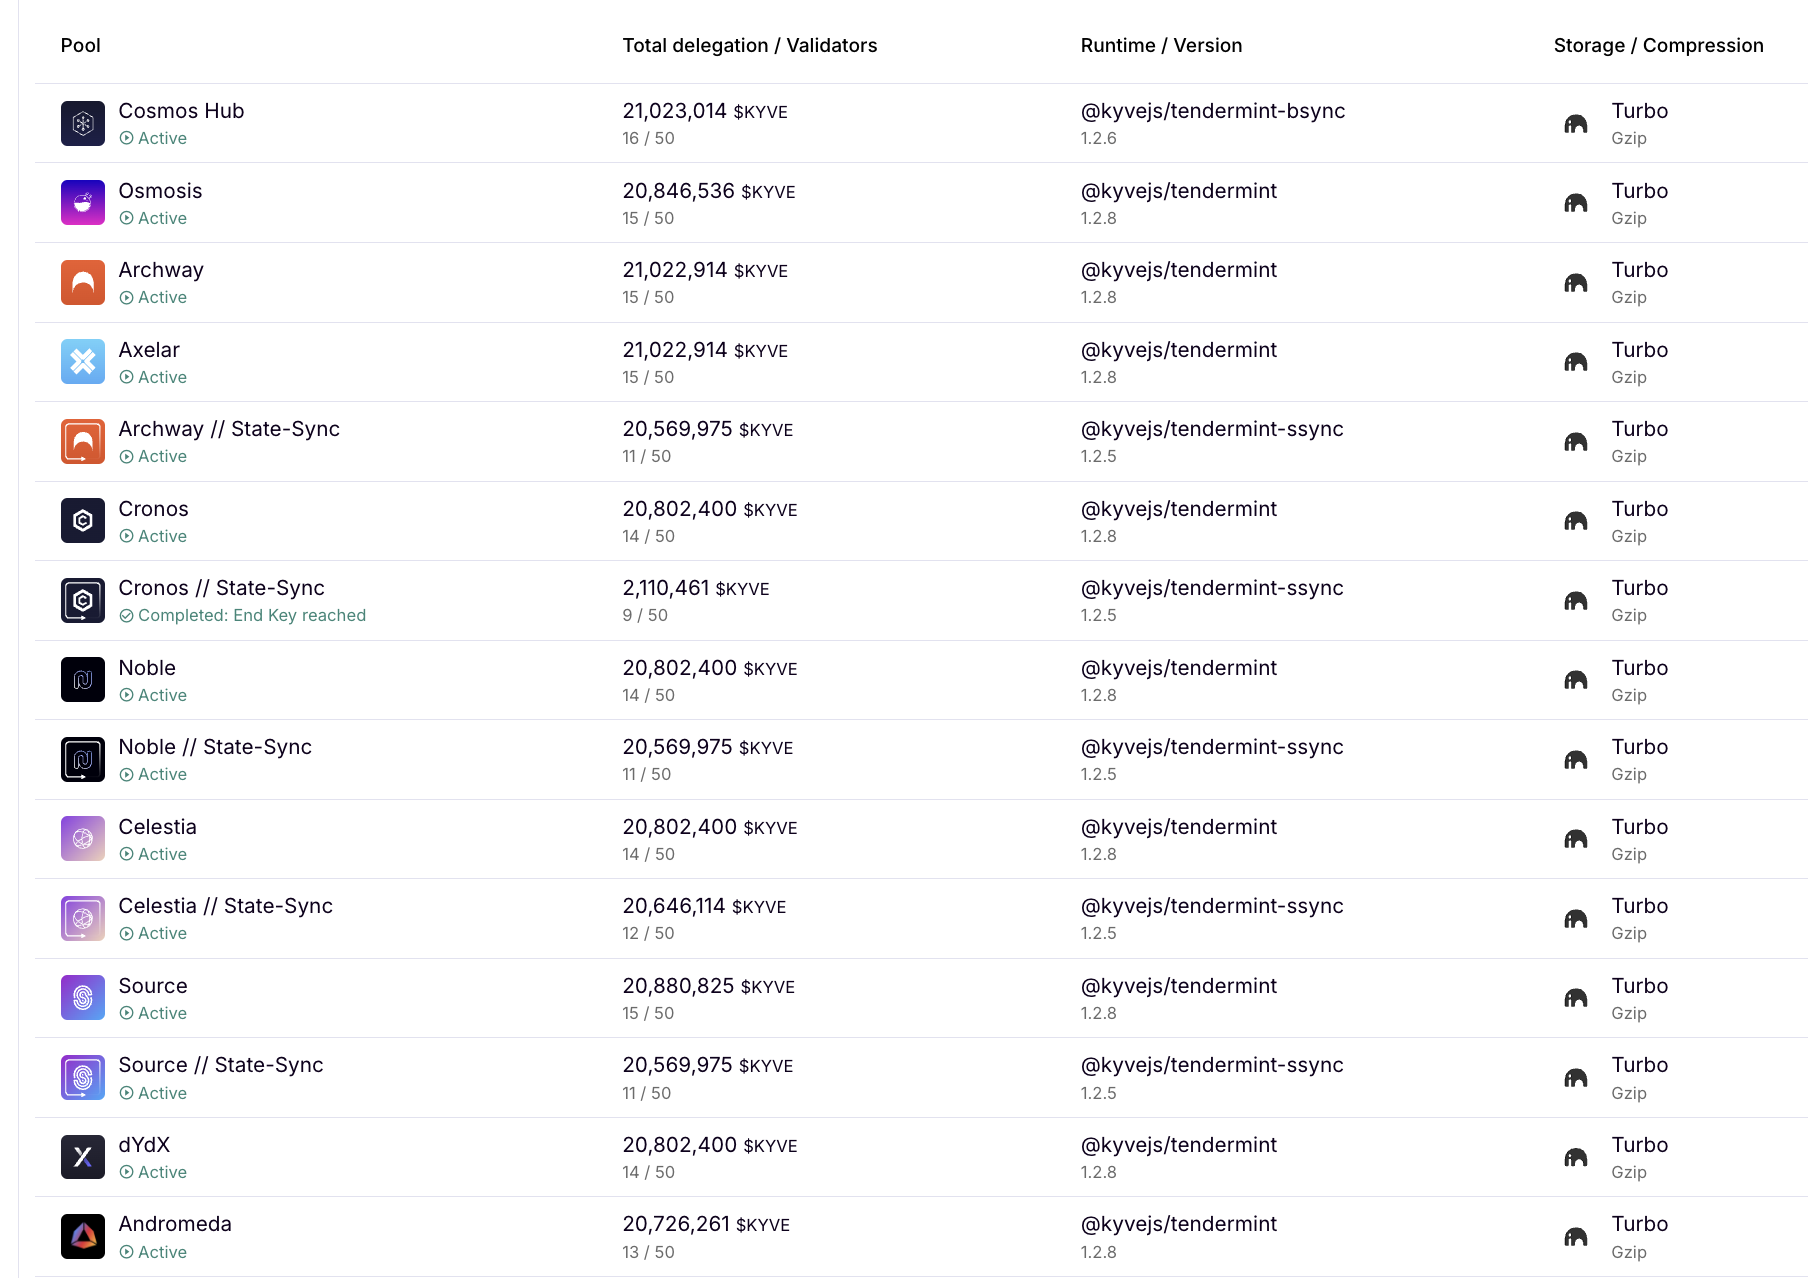The width and height of the screenshot is (1808, 1278).
Task: Click the Axelar pool logo icon
Action: 83,362
